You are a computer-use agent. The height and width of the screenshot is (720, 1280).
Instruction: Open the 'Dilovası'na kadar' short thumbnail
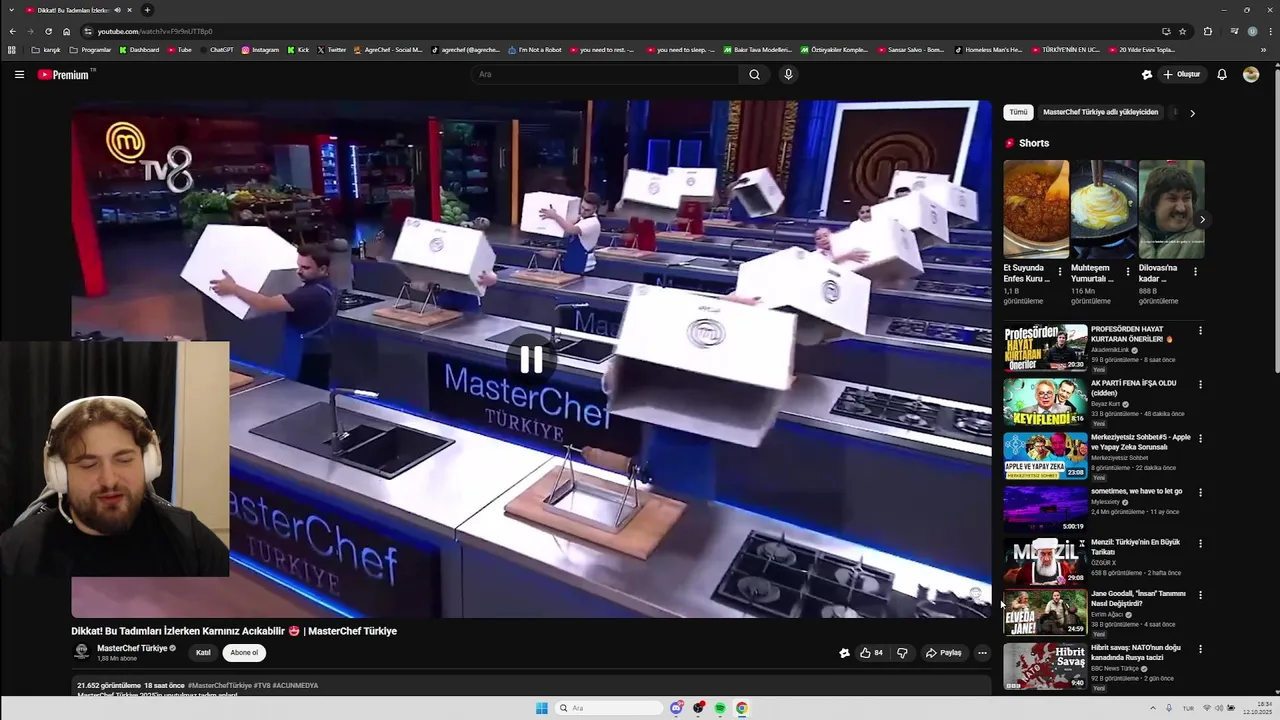coord(1171,209)
